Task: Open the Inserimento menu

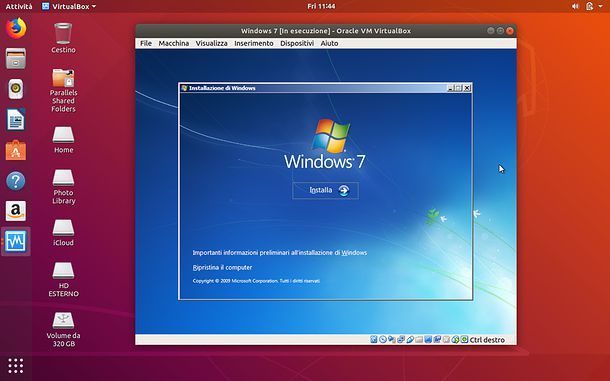Action: coord(254,43)
